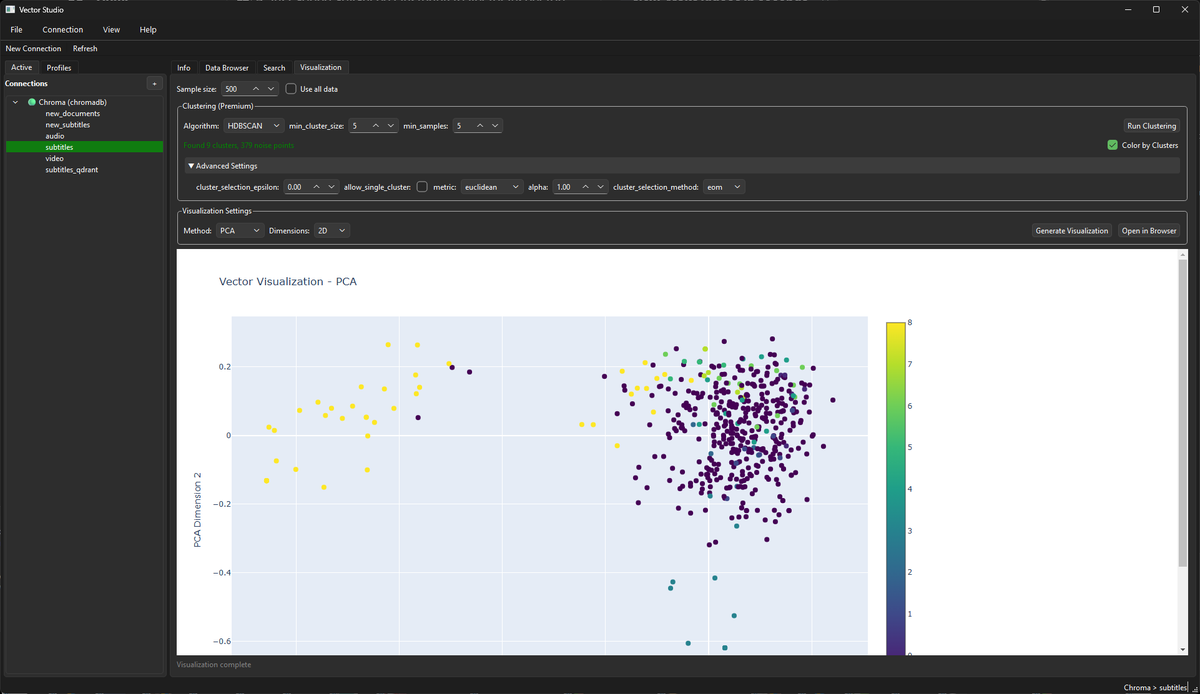Click the Generate Visualization button
Screen dimensions: 1200x694
coord(1072,231)
